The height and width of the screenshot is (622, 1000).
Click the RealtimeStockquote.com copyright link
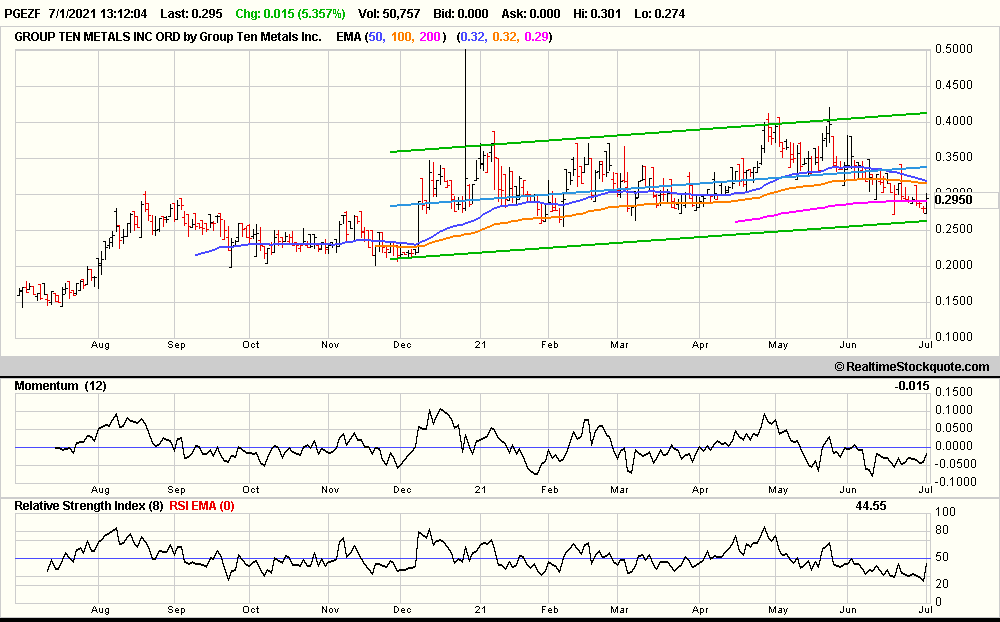tap(912, 367)
